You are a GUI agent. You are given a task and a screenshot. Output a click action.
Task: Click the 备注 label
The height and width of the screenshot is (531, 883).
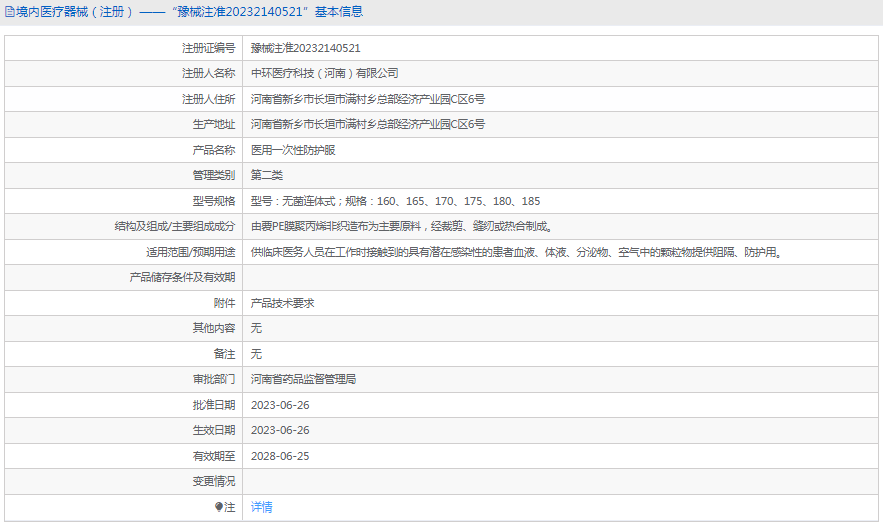[224, 354]
